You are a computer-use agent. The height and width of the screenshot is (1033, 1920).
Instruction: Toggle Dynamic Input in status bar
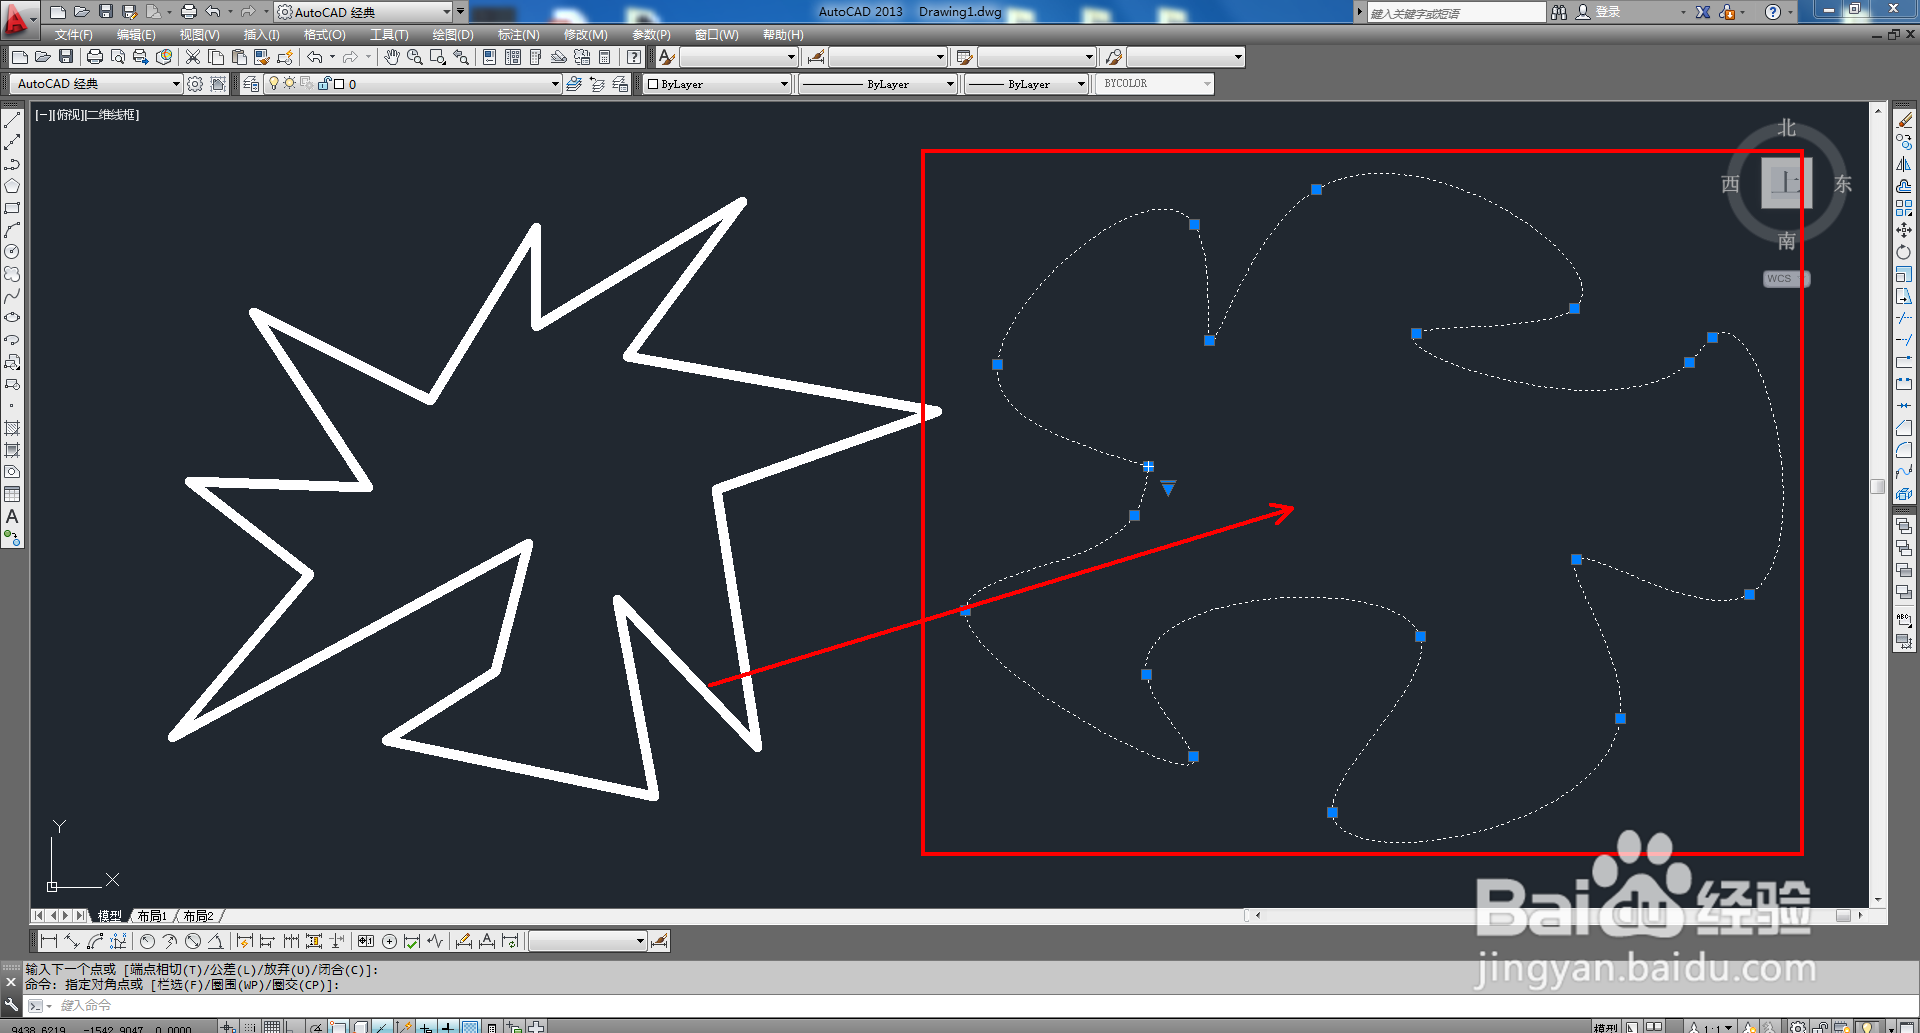coord(448,1027)
